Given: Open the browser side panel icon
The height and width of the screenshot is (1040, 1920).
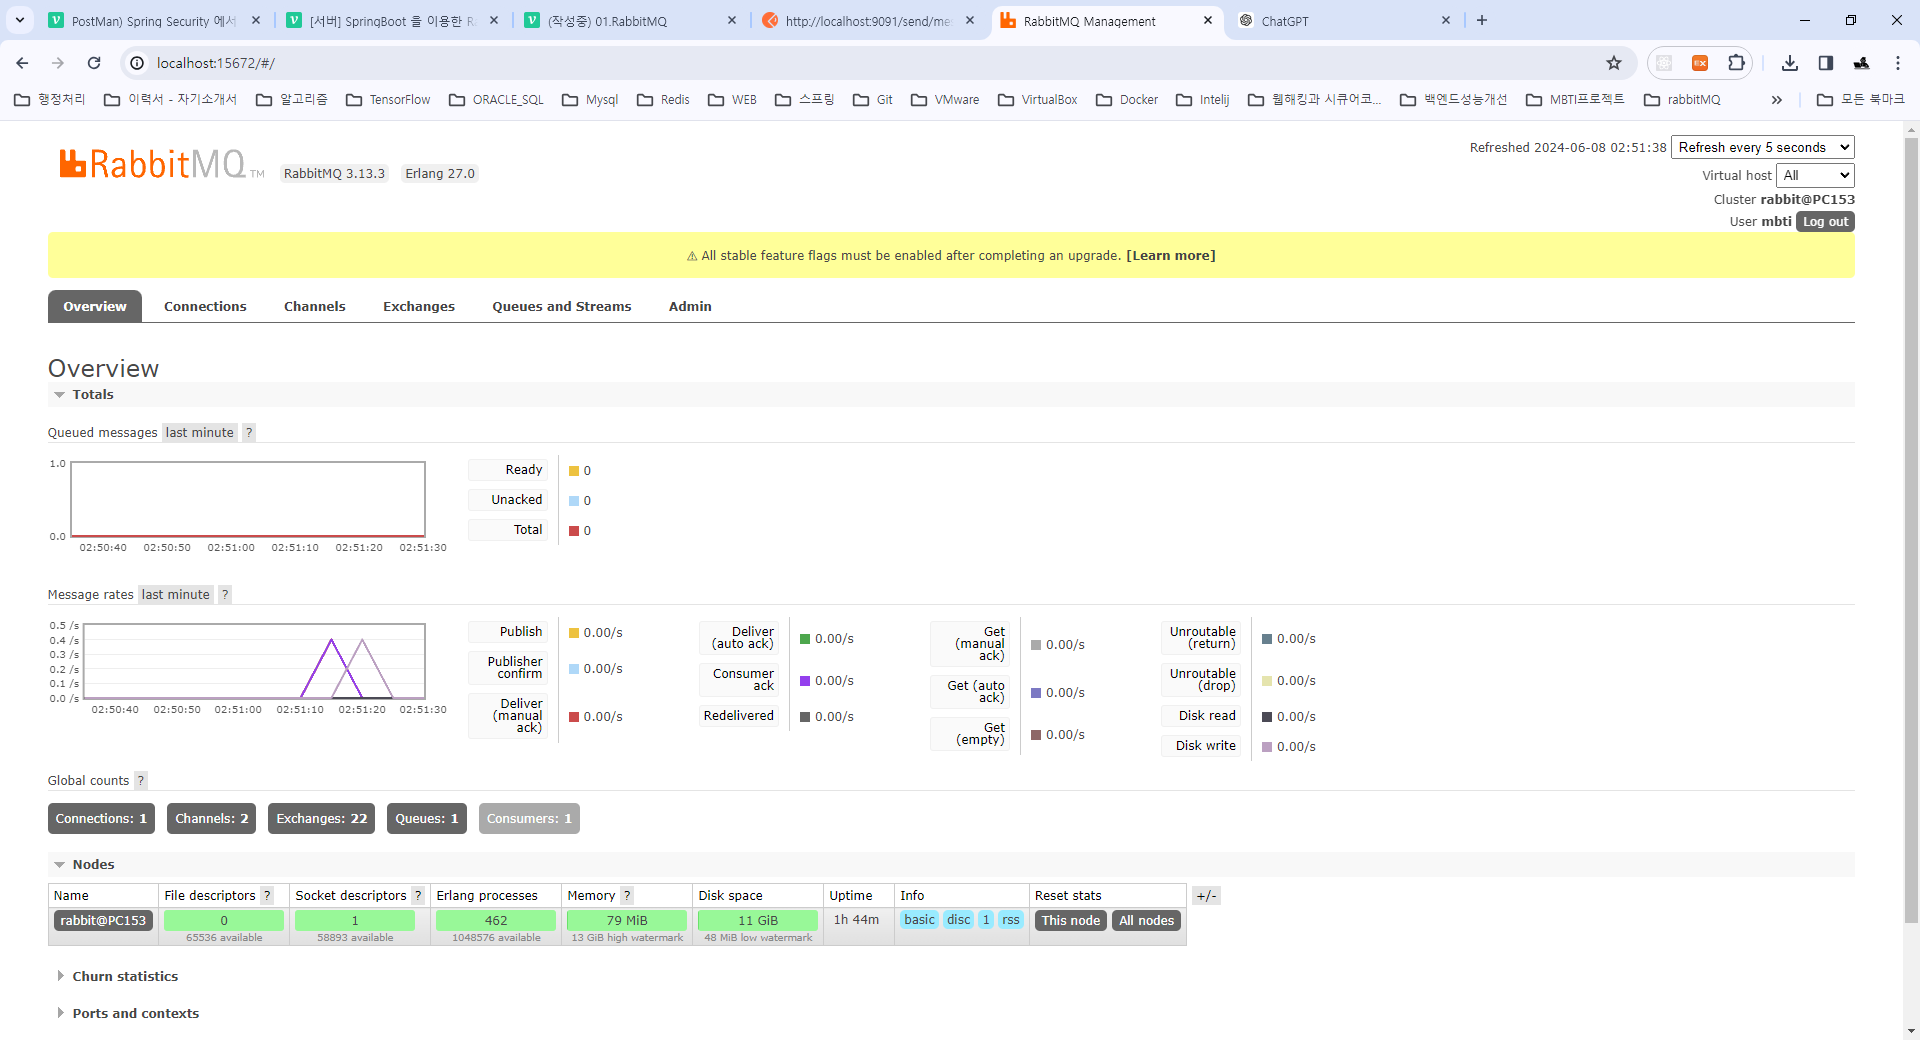Looking at the screenshot, I should (1826, 63).
